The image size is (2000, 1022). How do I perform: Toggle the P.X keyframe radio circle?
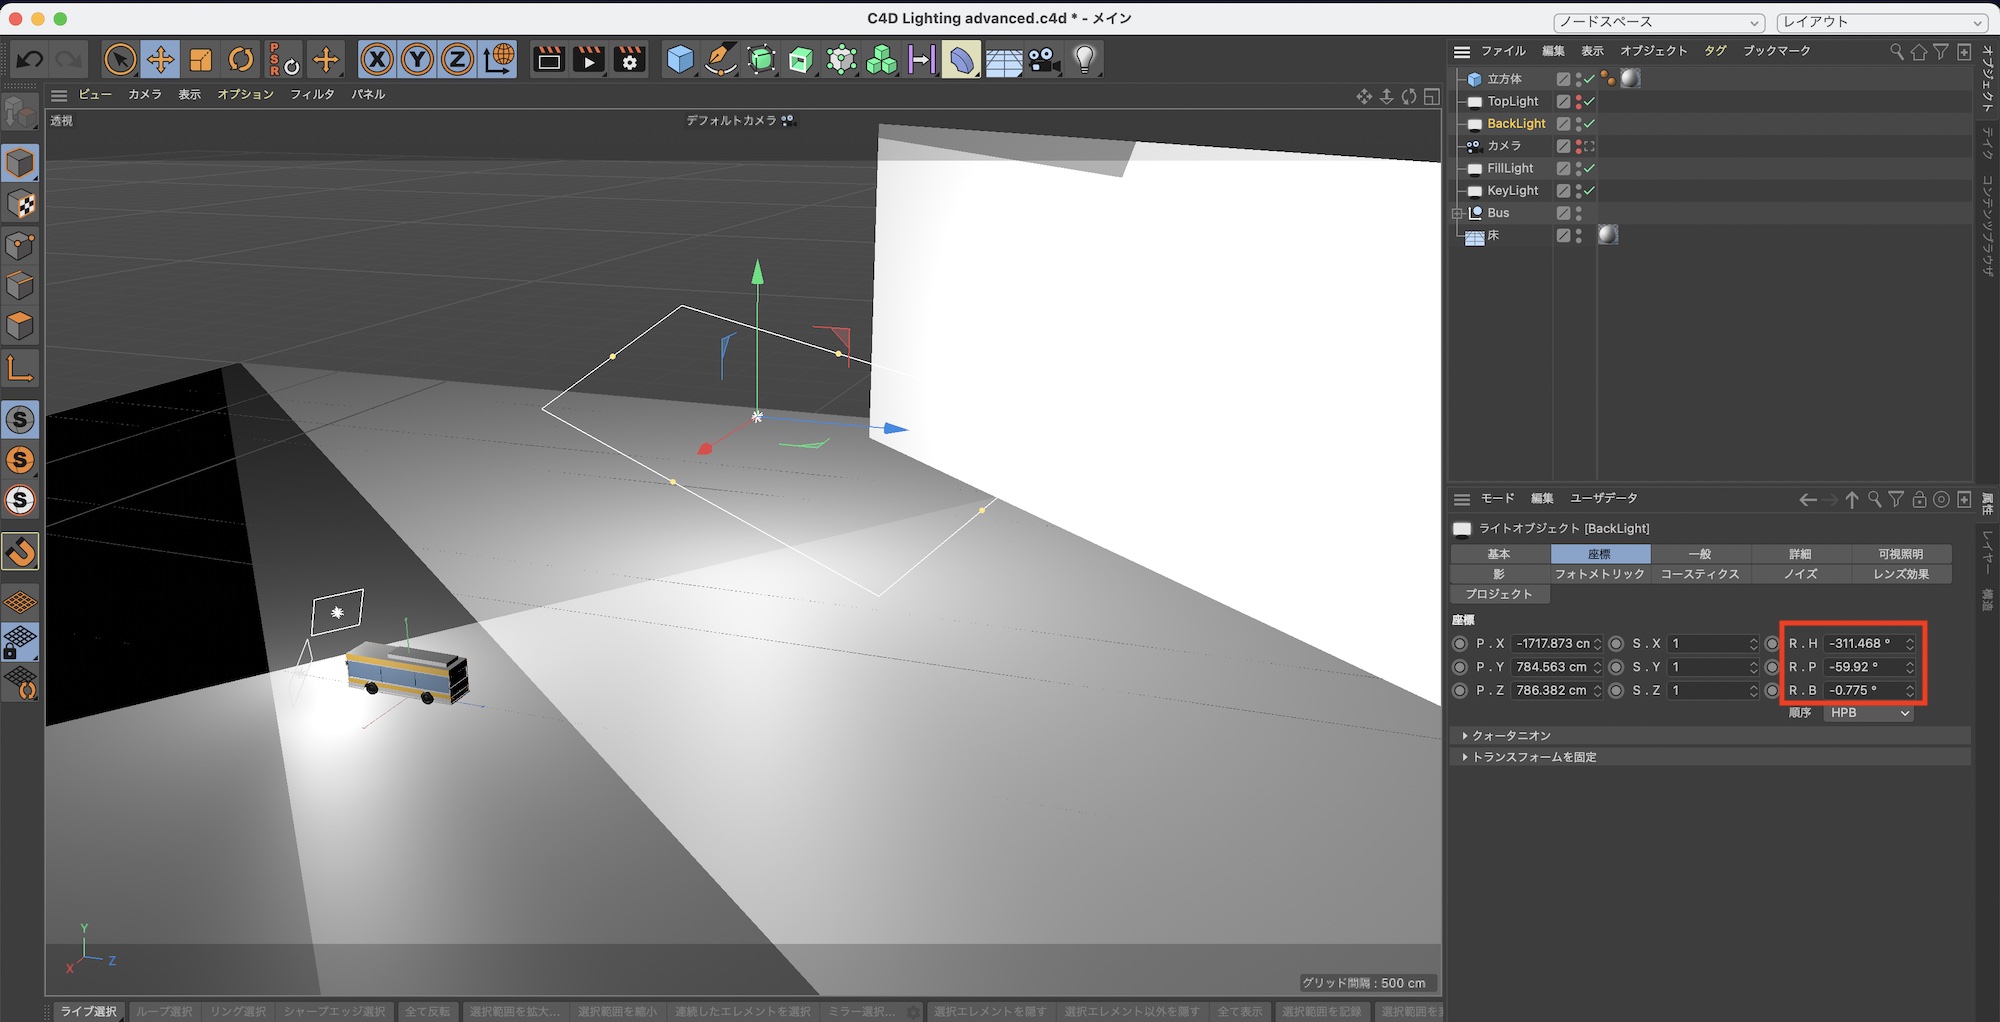pyautogui.click(x=1460, y=644)
